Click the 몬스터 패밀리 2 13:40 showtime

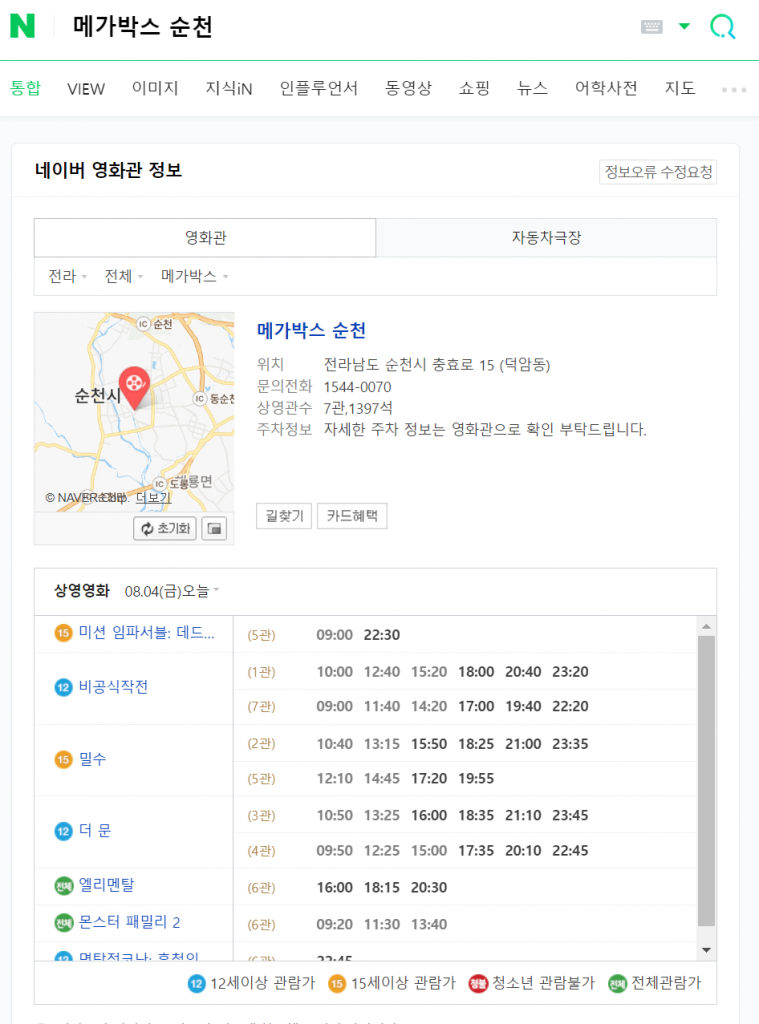[x=428, y=925]
